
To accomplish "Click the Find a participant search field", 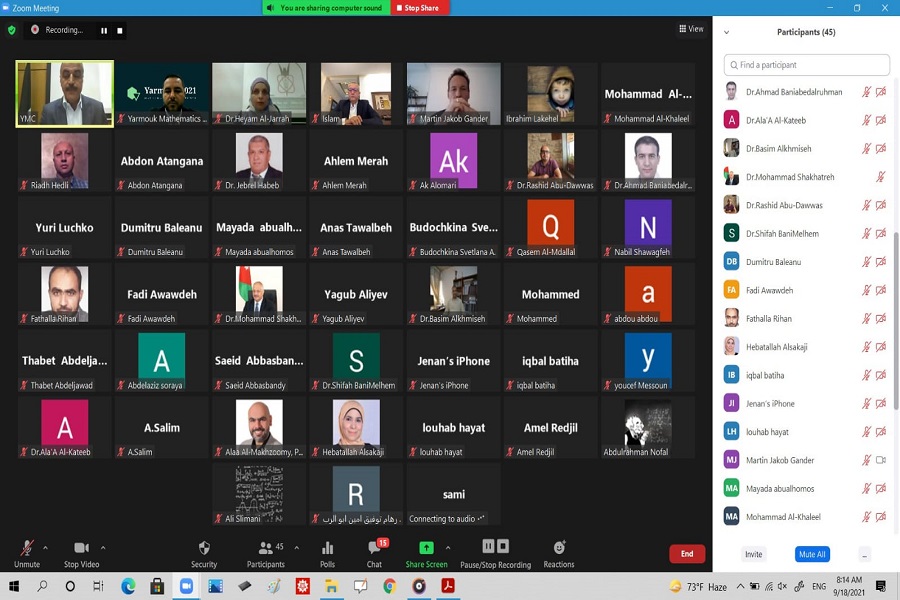I will point(806,65).
